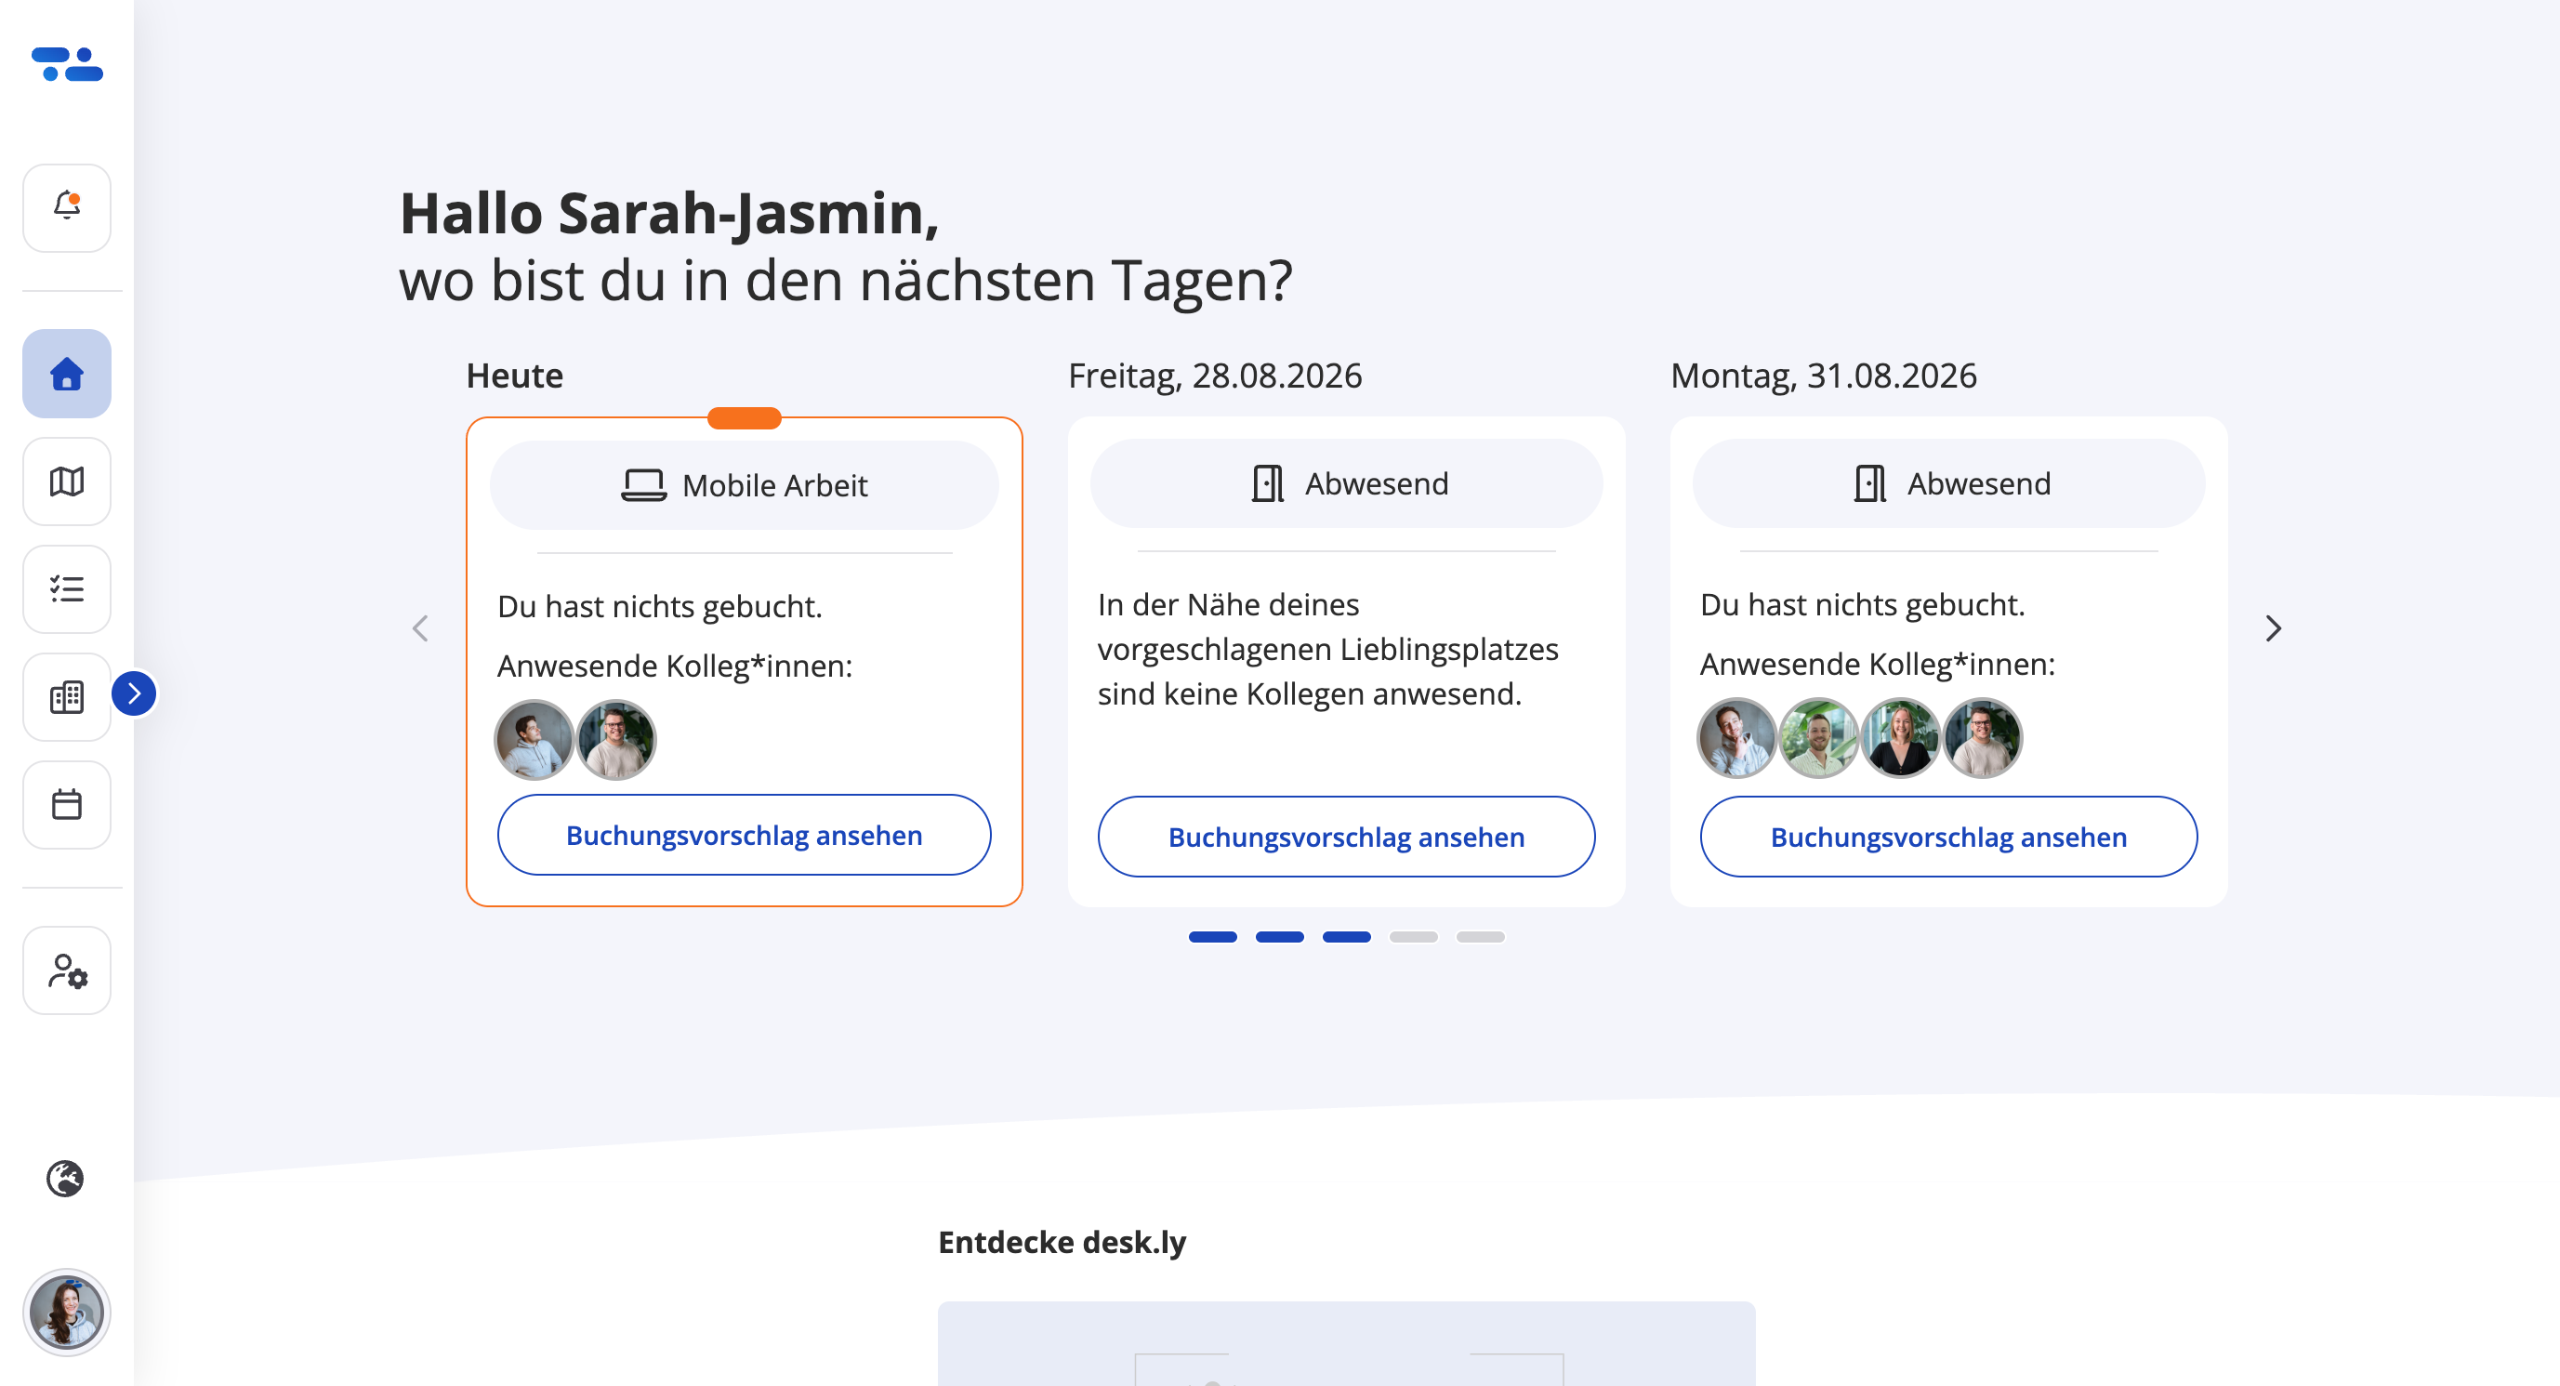The image size is (2560, 1386).
Task: Change today's status Mobile Arbeit
Action: [744, 485]
